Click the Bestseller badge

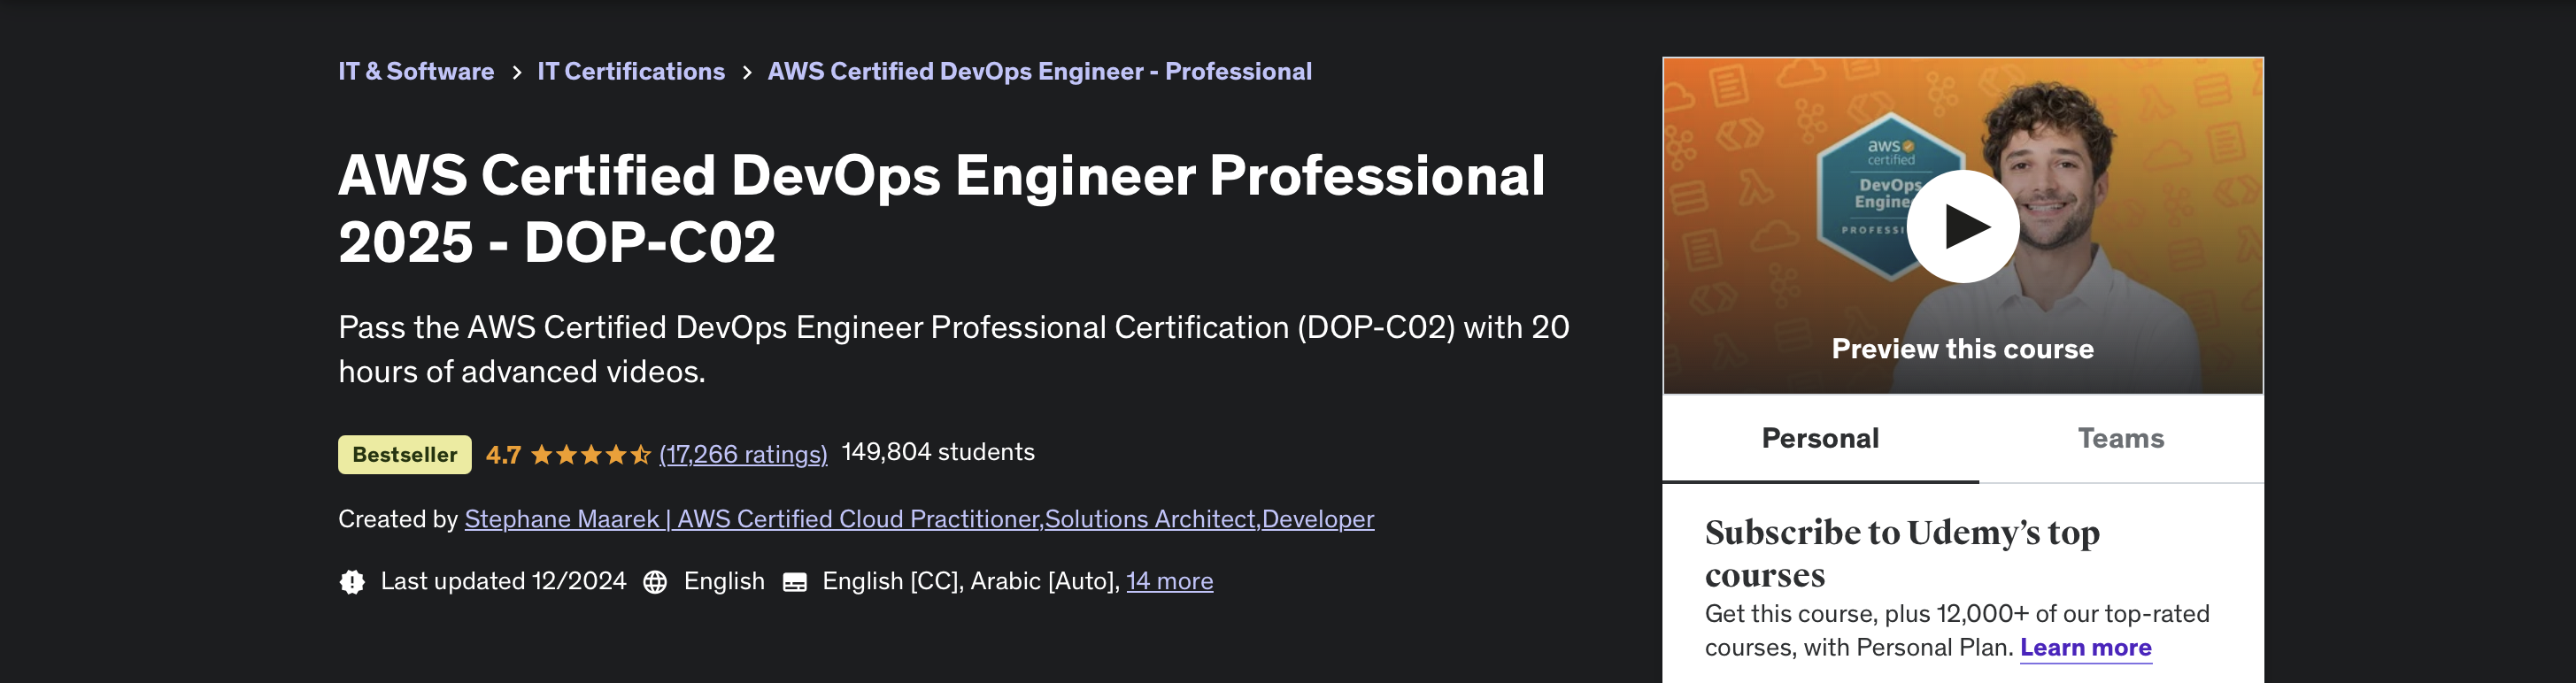pos(405,454)
